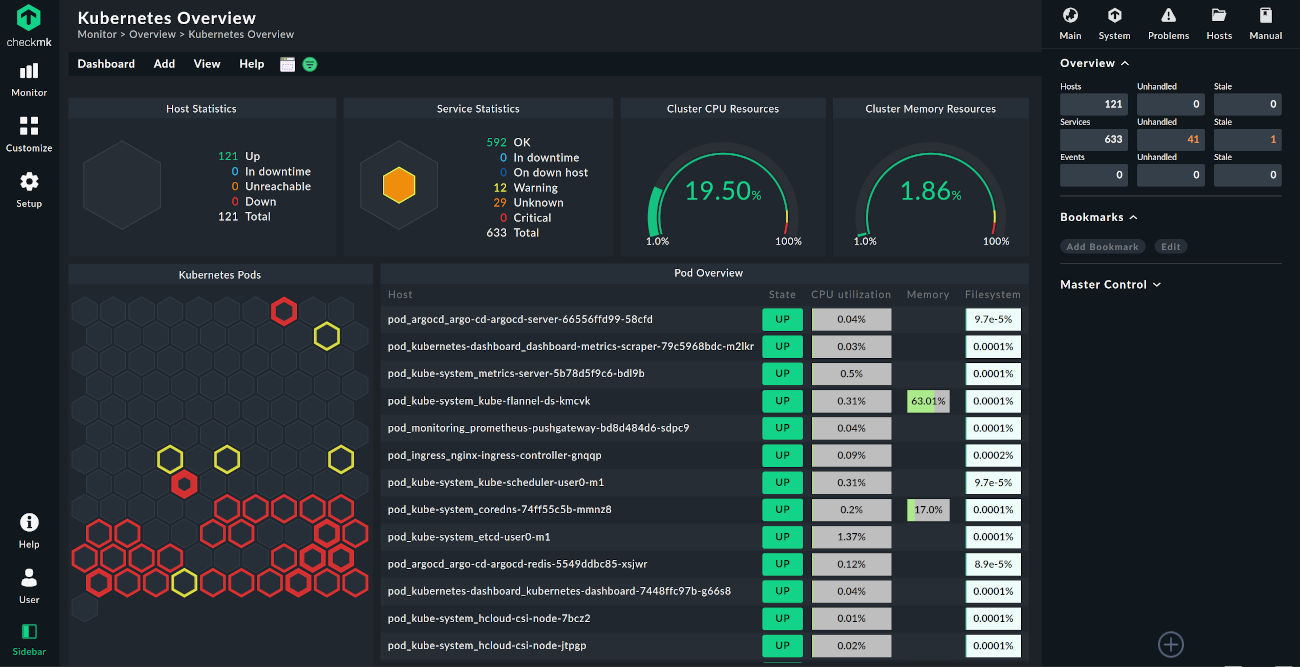
Task: Click 0 Critical in Service Statistics
Action: point(525,217)
